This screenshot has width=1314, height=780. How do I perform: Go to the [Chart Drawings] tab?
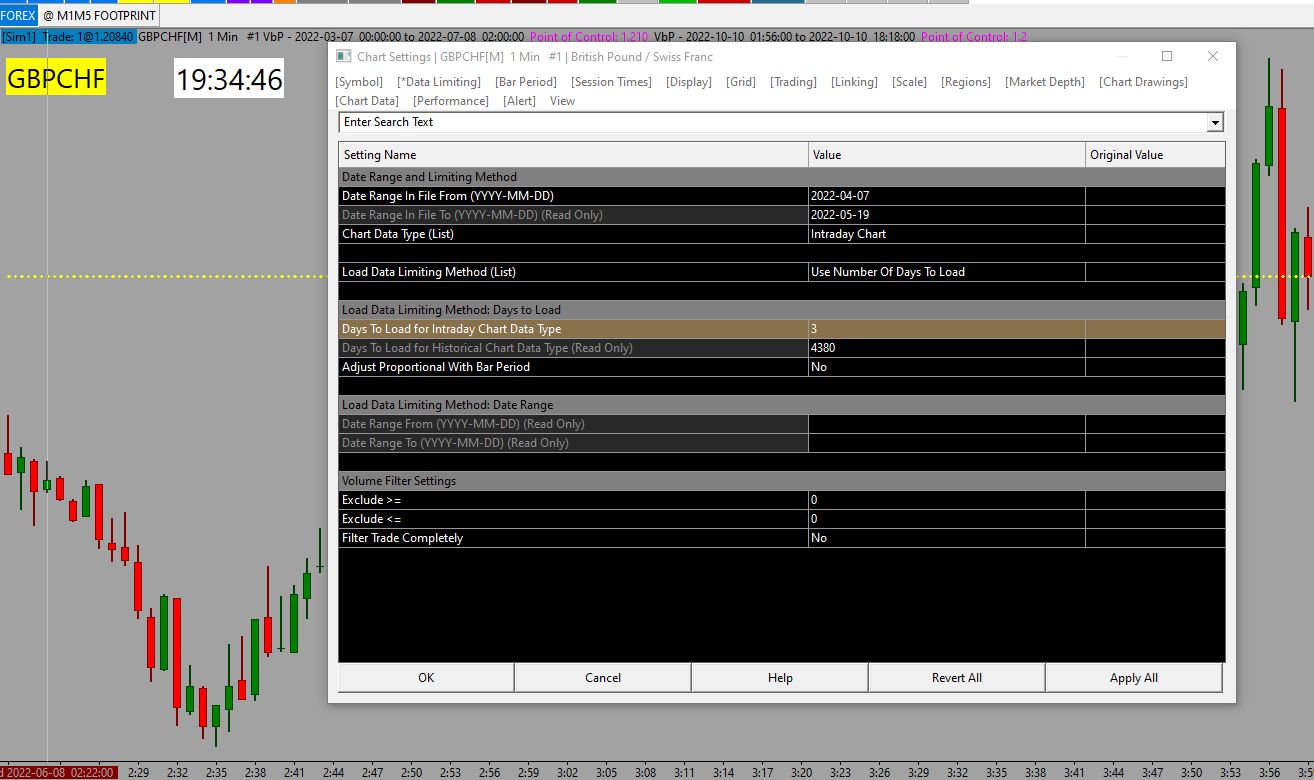click(1143, 82)
